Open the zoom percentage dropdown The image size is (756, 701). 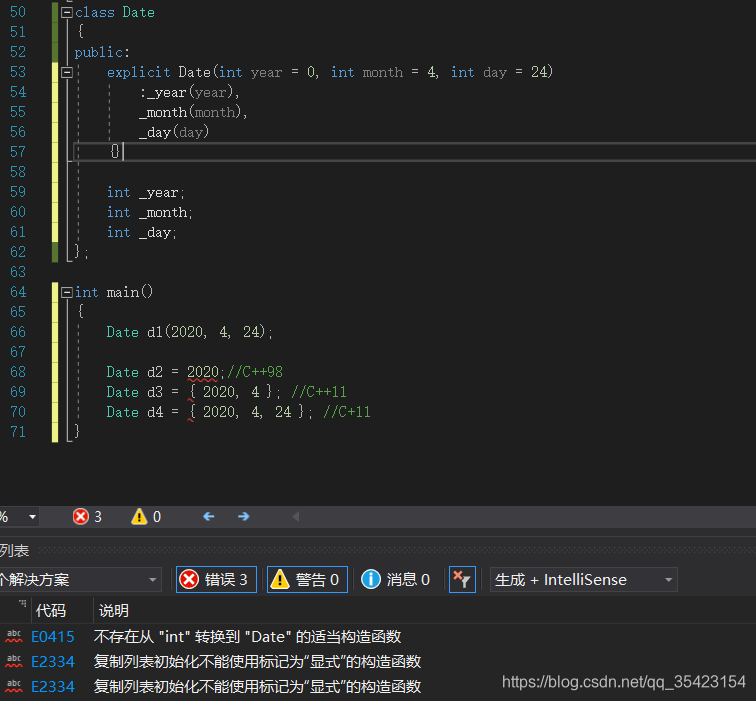point(32,517)
